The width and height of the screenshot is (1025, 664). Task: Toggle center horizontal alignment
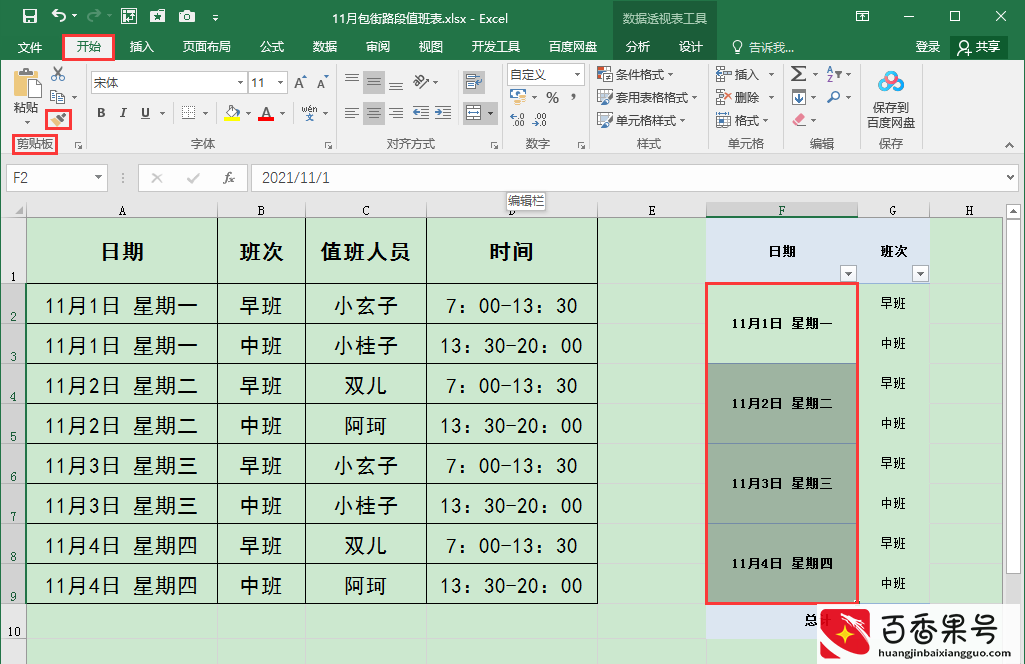pos(374,113)
